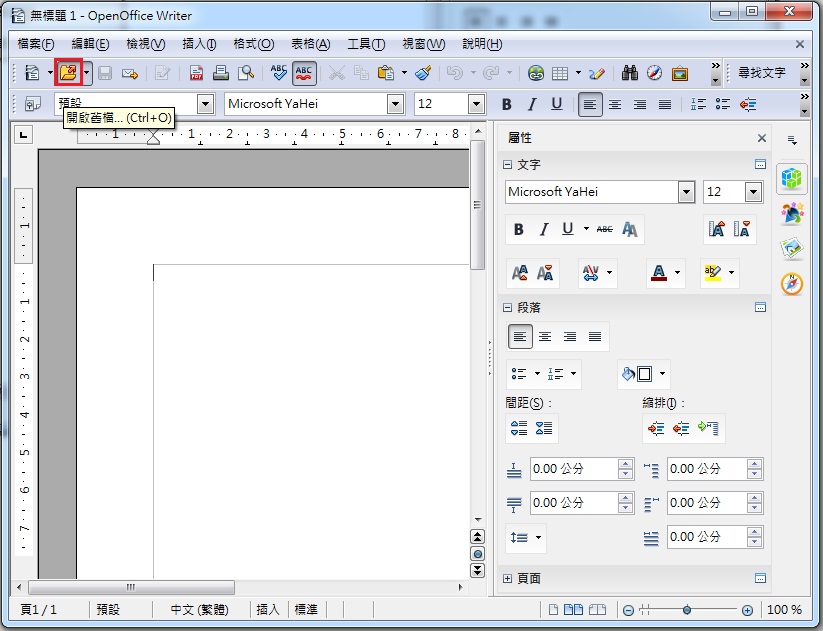This screenshot has height=631, width=823.
Task: Open the 插入 menu
Action: 199,44
